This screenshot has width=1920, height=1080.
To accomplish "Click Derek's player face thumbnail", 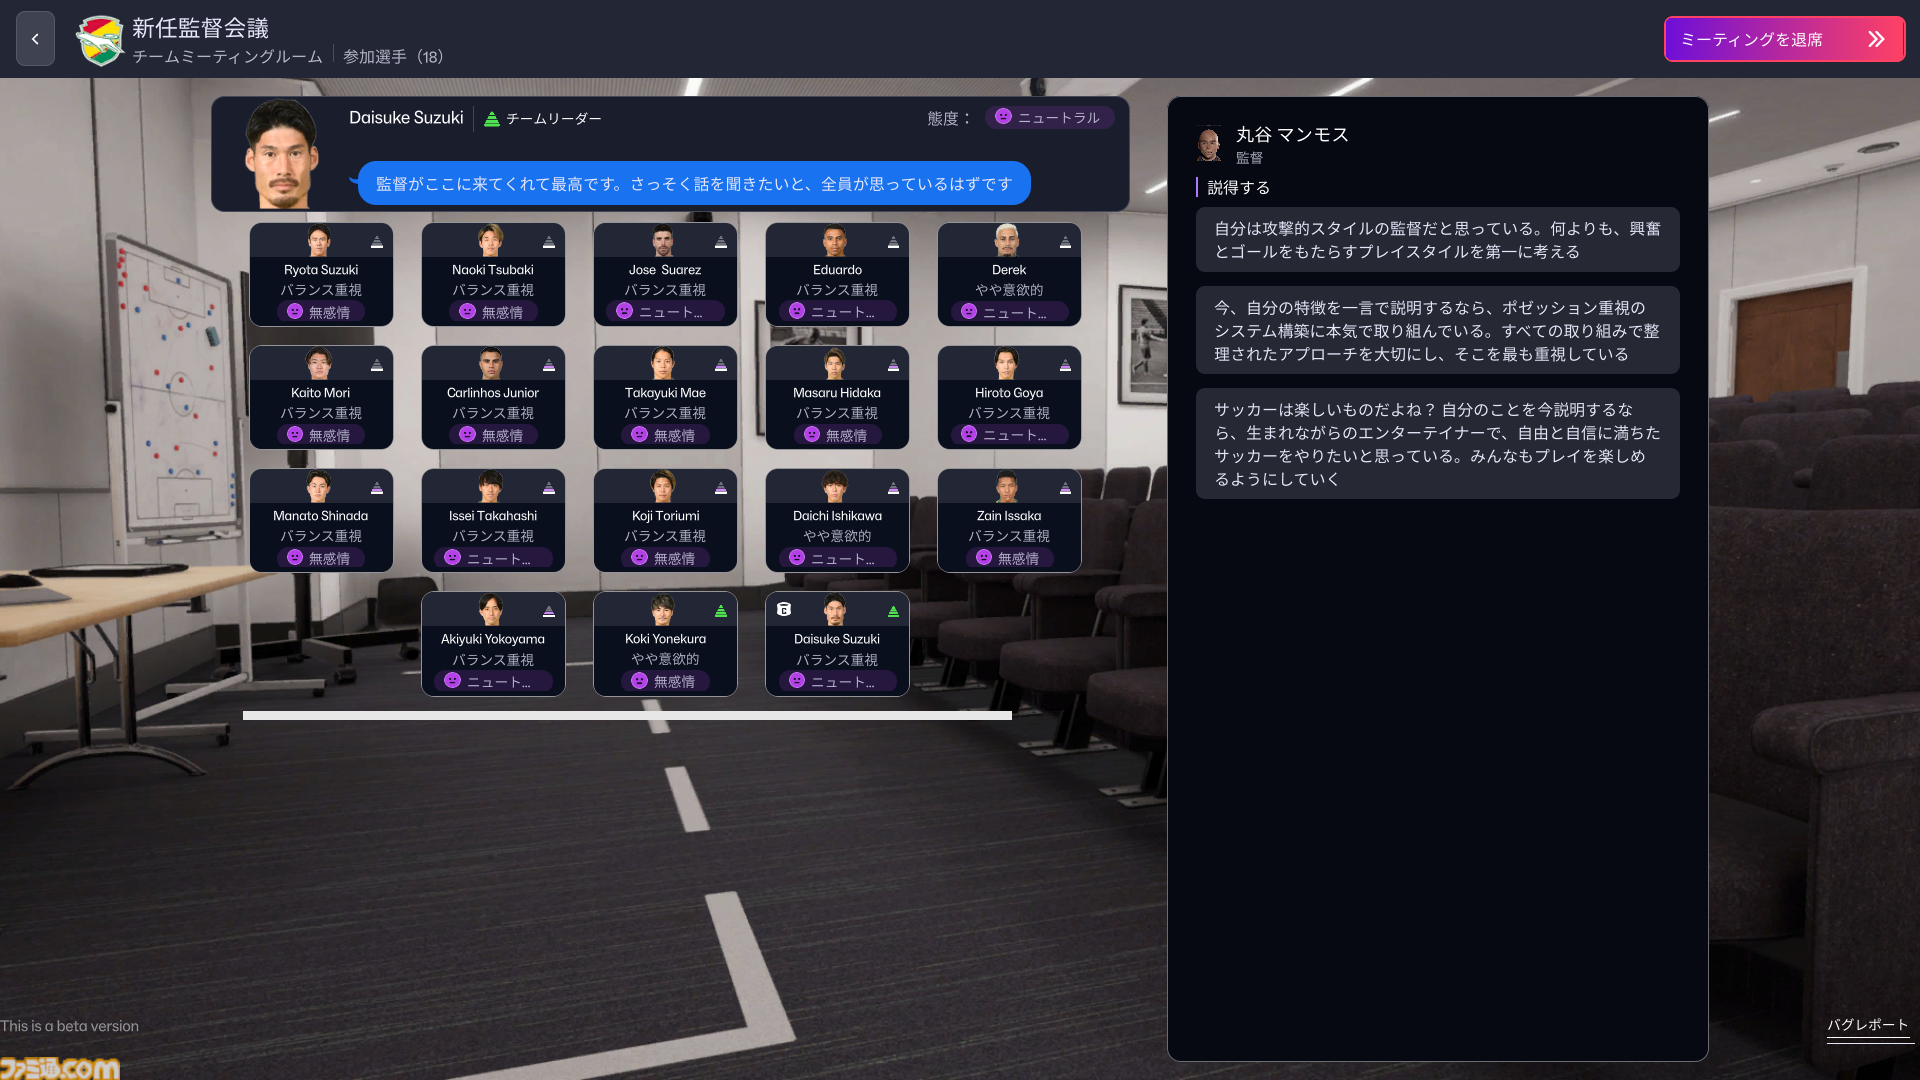I will pyautogui.click(x=1008, y=240).
